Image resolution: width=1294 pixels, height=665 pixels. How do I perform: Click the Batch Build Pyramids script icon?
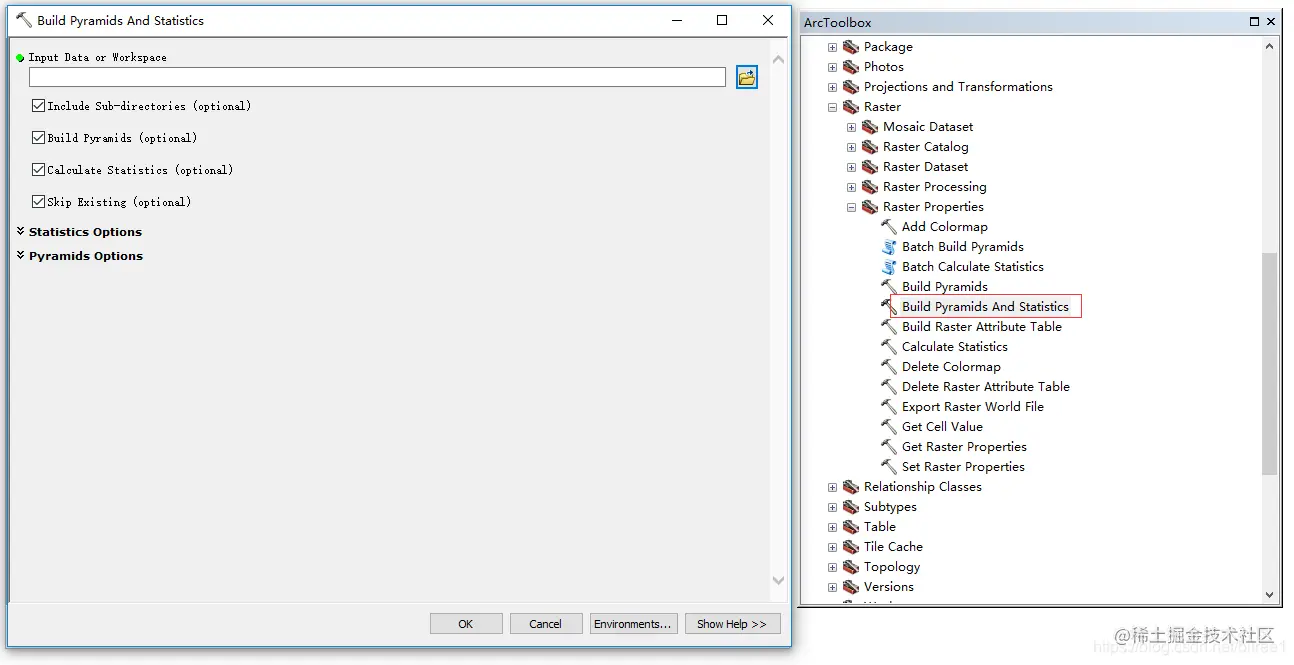point(889,247)
